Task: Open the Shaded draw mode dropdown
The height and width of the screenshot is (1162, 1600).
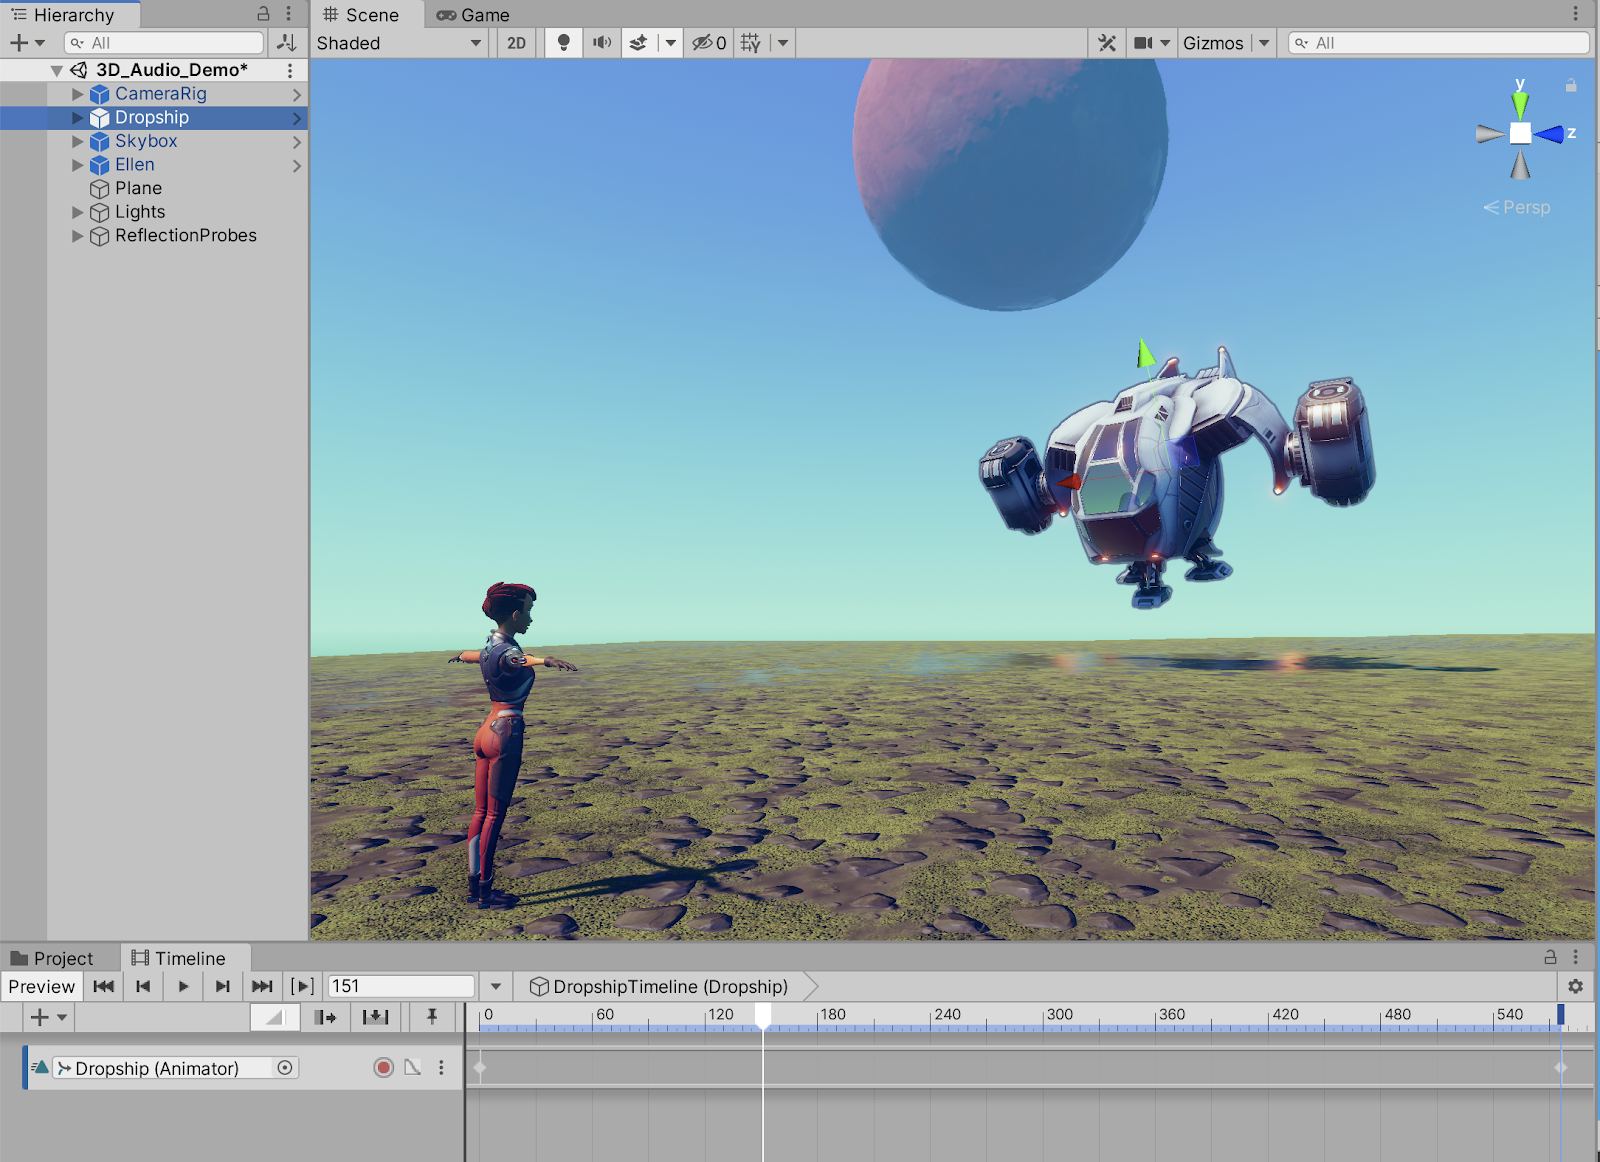Action: click(398, 42)
